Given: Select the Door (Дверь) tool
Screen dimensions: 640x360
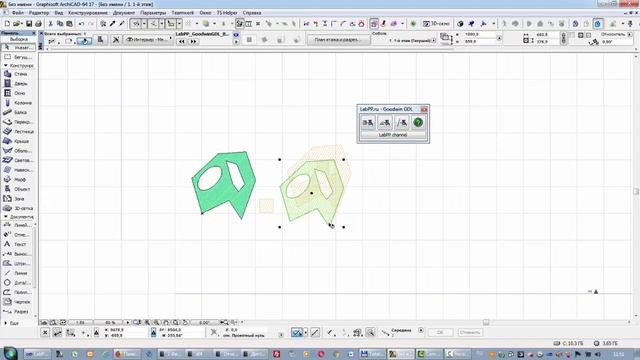Looking at the screenshot, I should click(18, 83).
